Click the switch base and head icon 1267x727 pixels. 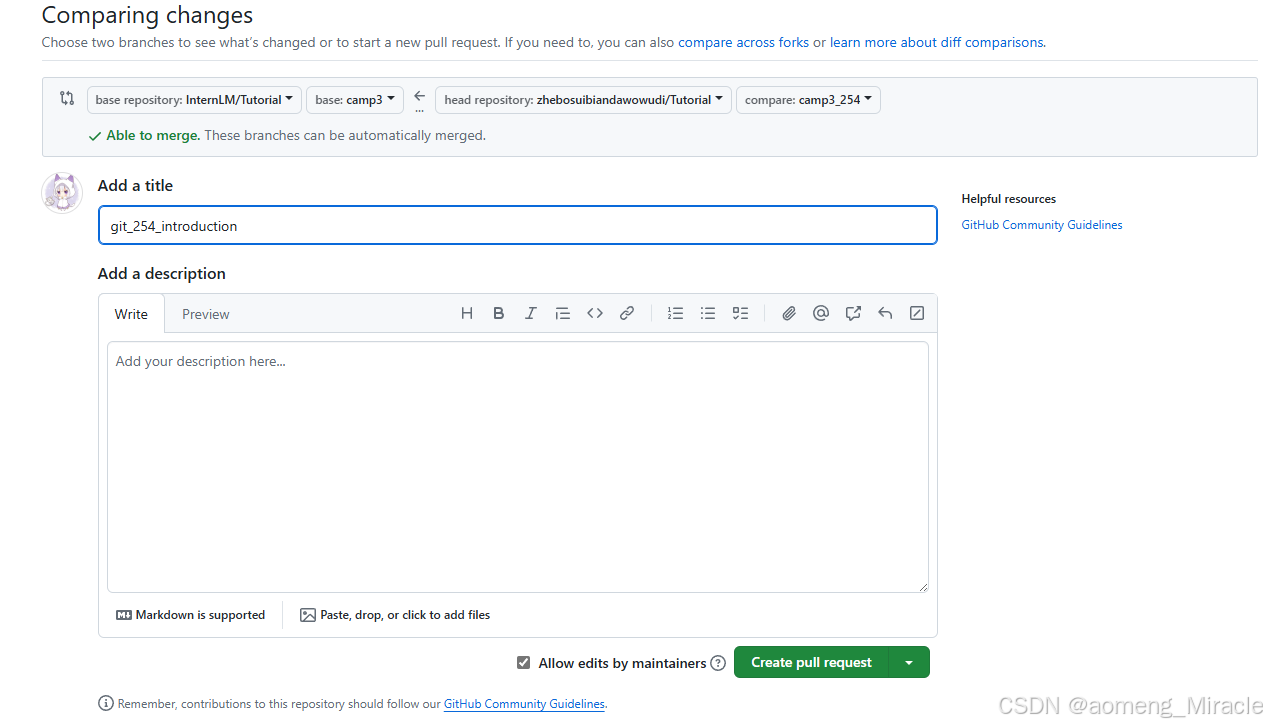coord(67,98)
